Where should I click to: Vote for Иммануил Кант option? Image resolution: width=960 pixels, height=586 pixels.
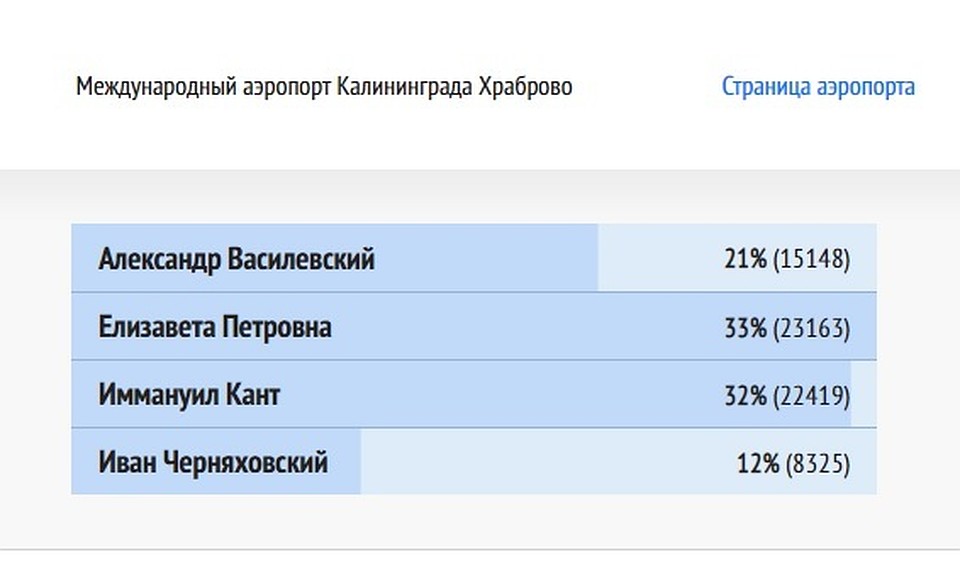(474, 394)
